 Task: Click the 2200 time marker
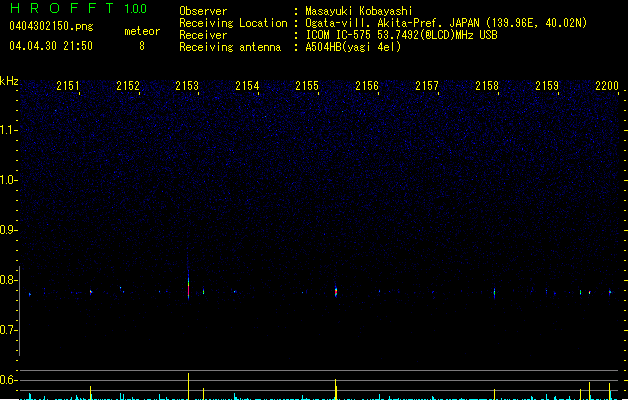click(607, 85)
